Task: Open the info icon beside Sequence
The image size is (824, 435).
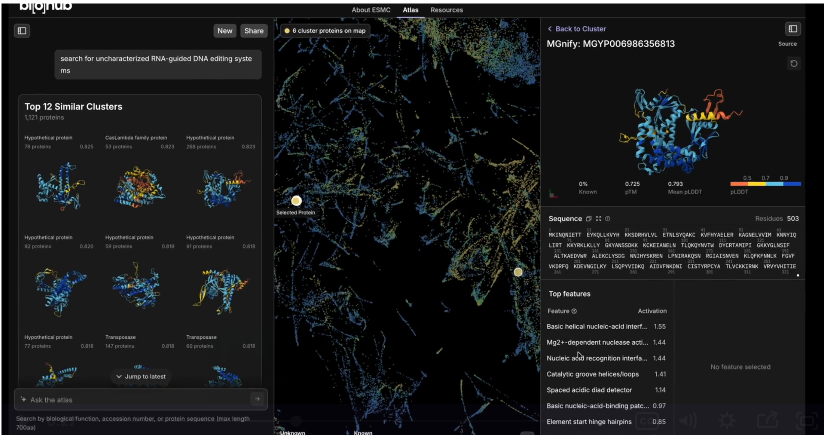Action: coord(607,219)
